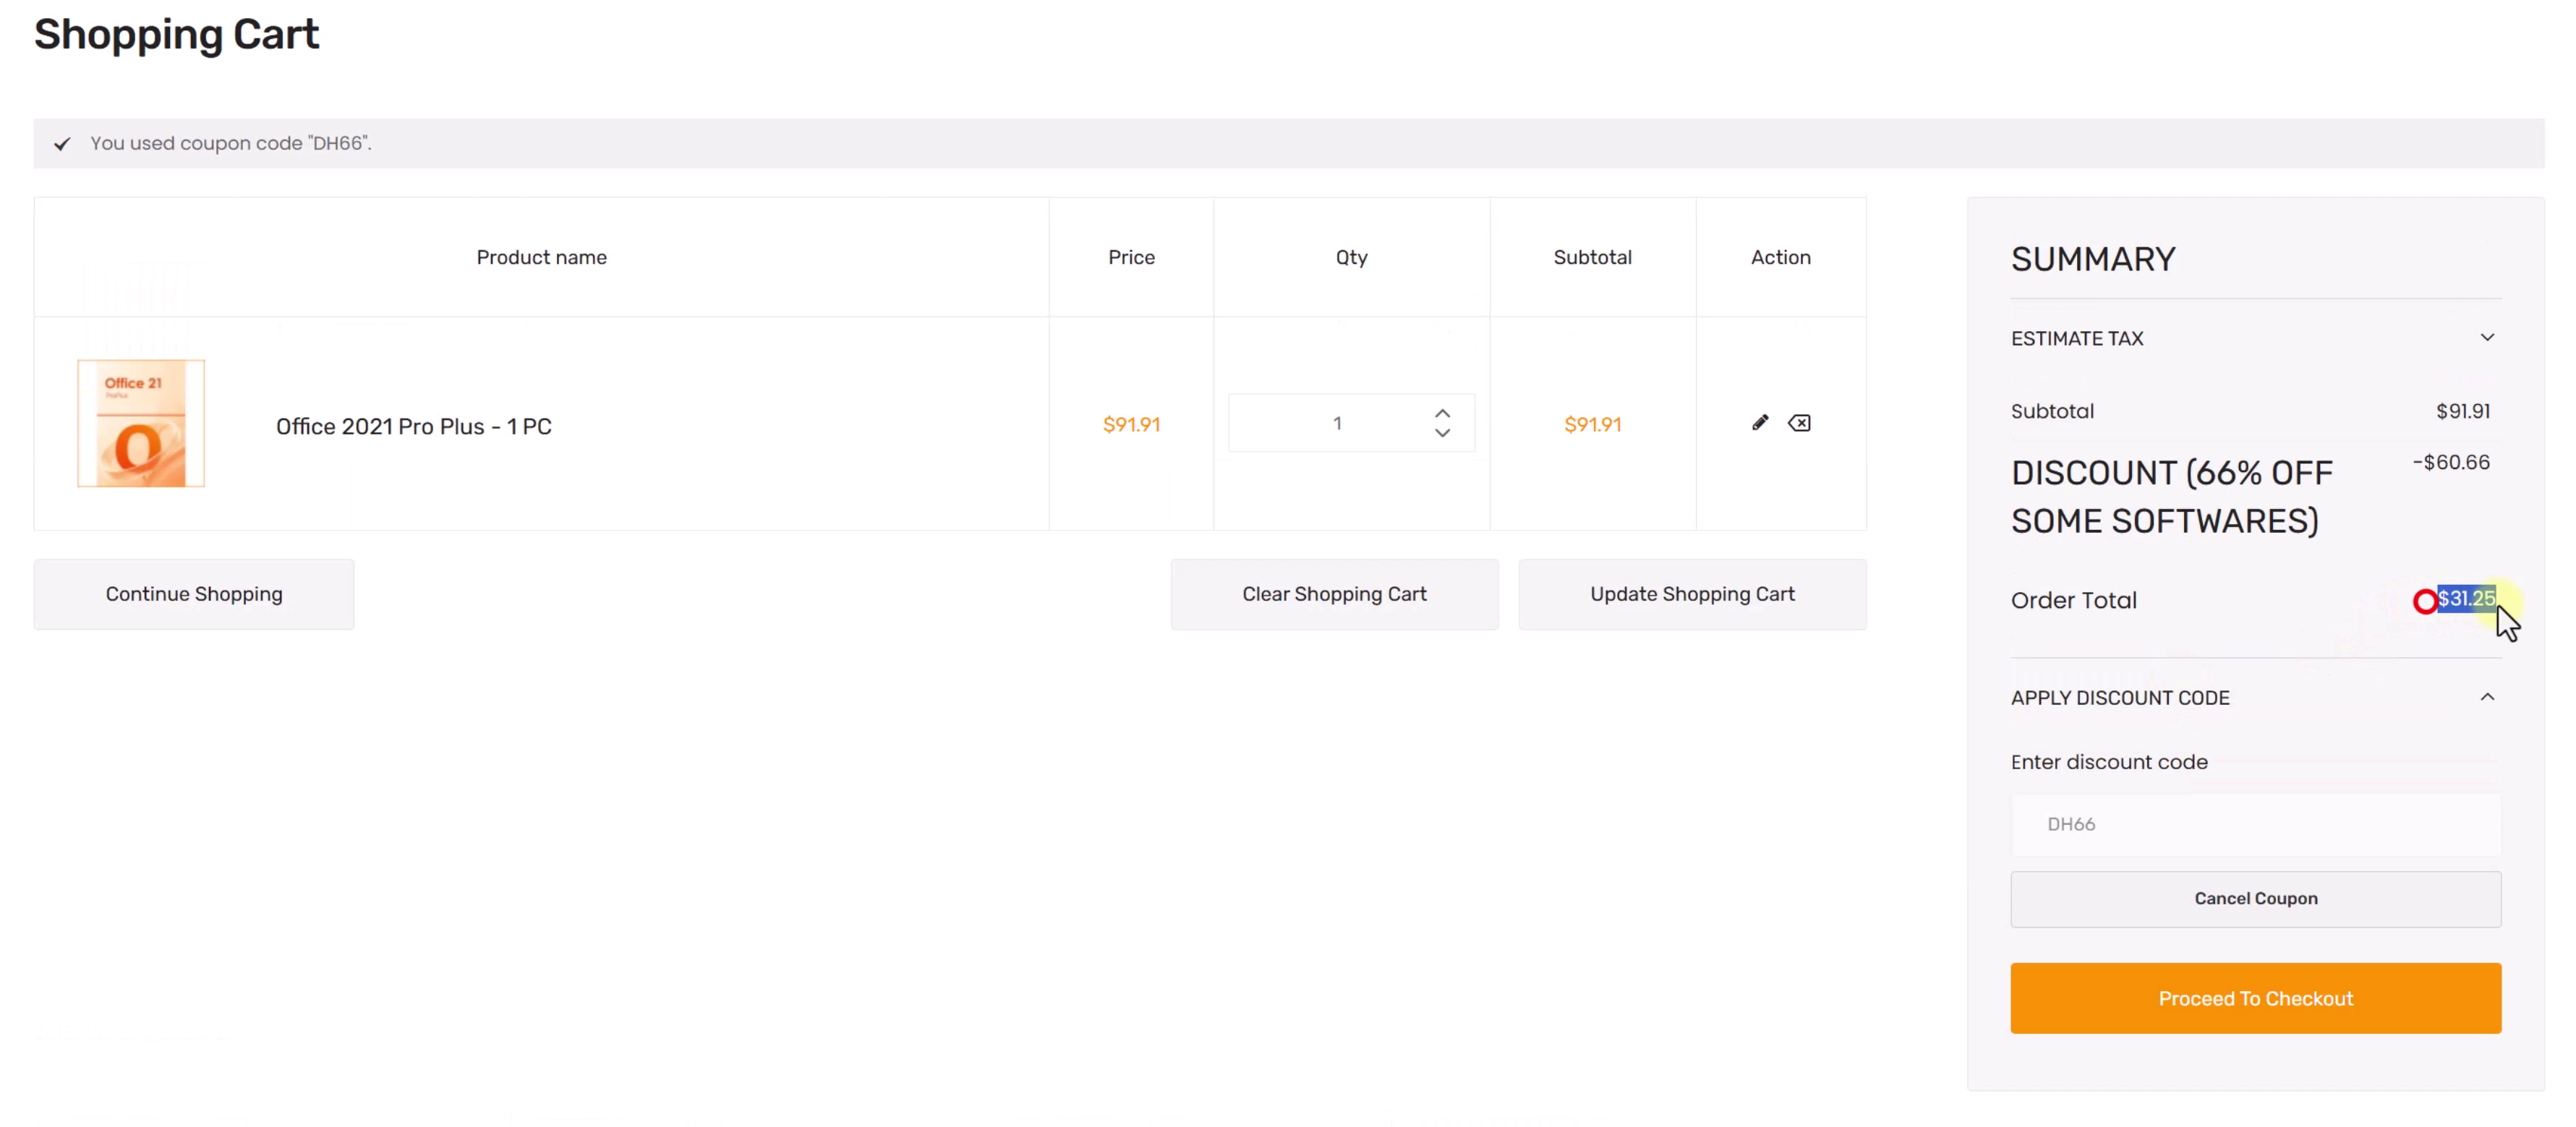The image size is (2576, 1127).
Task: Expand the Estimate Tax section
Action: 2486,338
